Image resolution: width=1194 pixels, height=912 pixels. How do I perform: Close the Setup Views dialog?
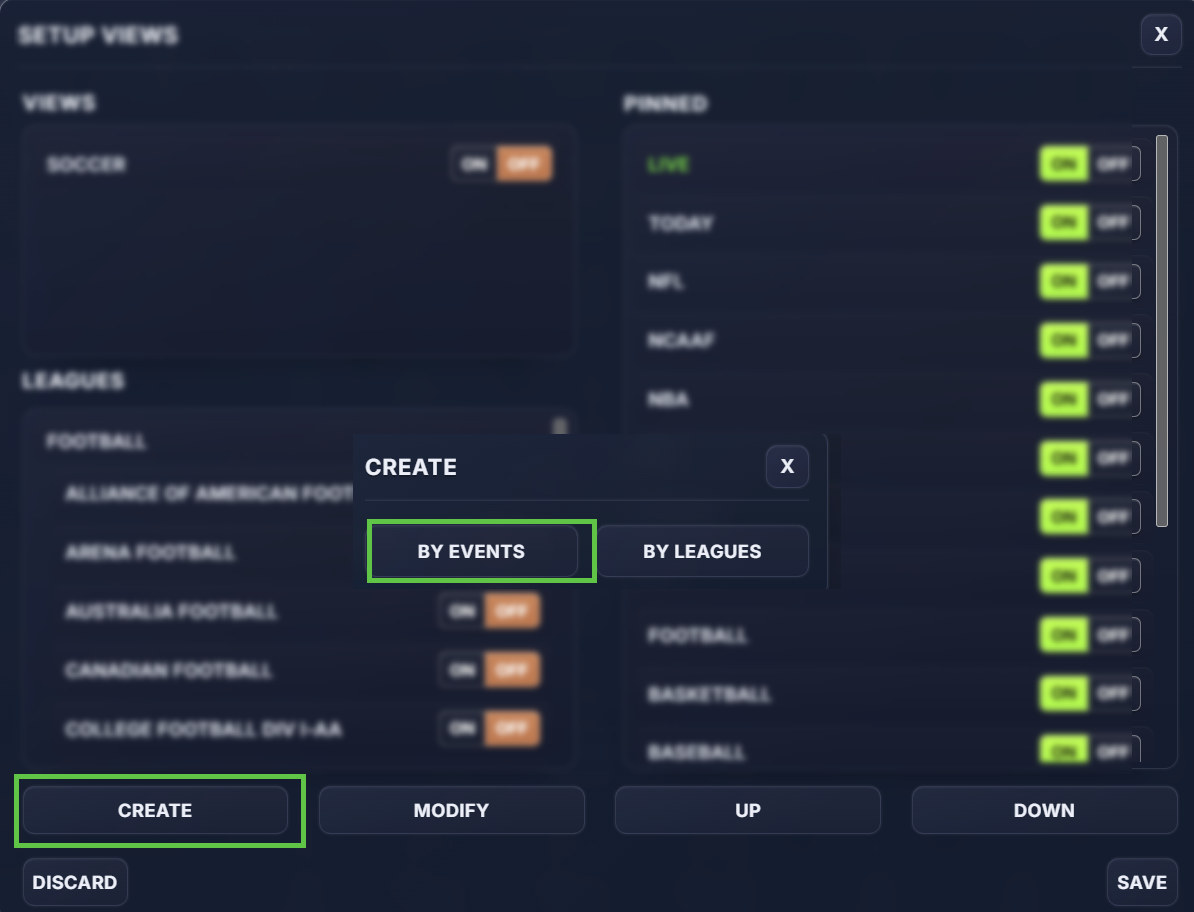tap(1160, 34)
